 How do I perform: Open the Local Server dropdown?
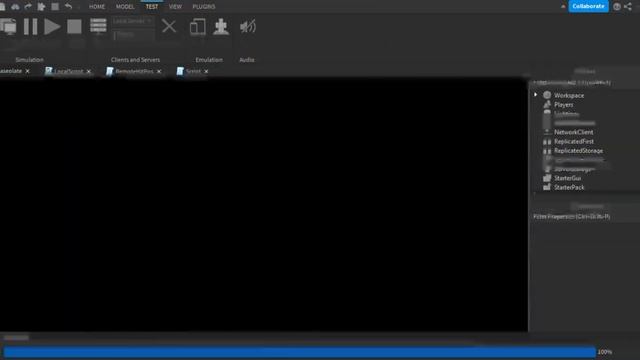[x=133, y=21]
